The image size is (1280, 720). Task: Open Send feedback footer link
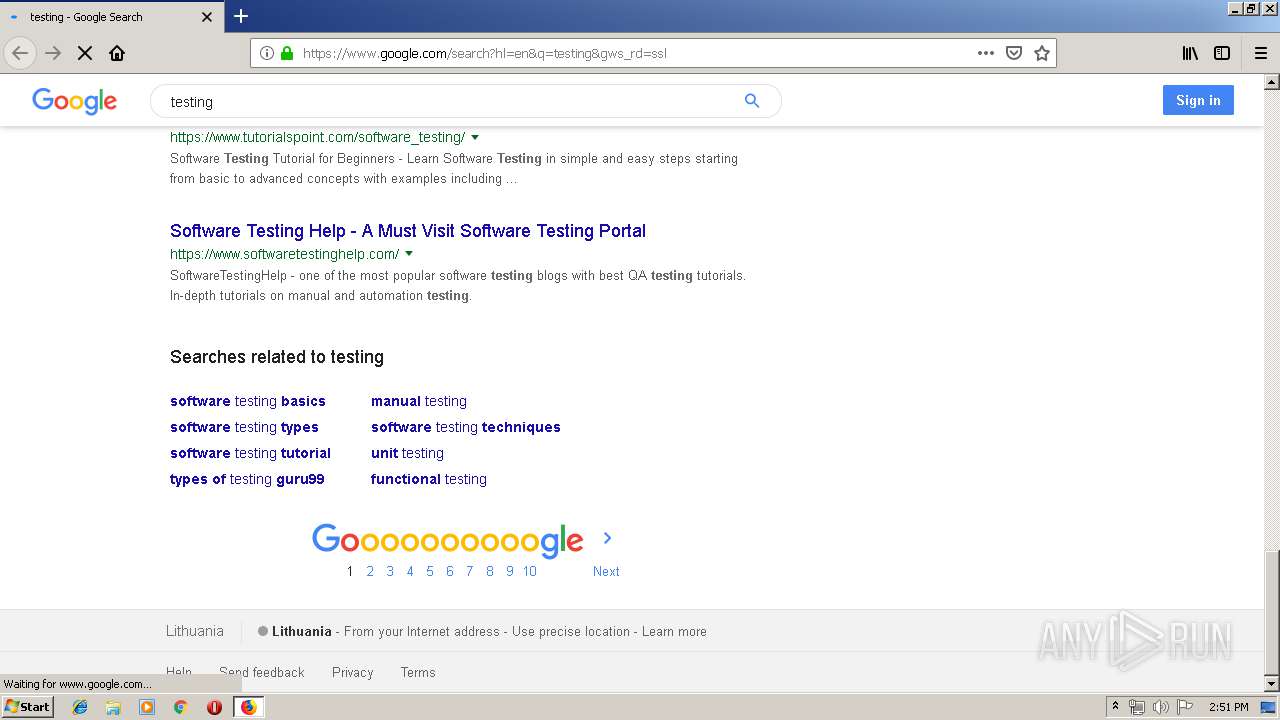[262, 673]
